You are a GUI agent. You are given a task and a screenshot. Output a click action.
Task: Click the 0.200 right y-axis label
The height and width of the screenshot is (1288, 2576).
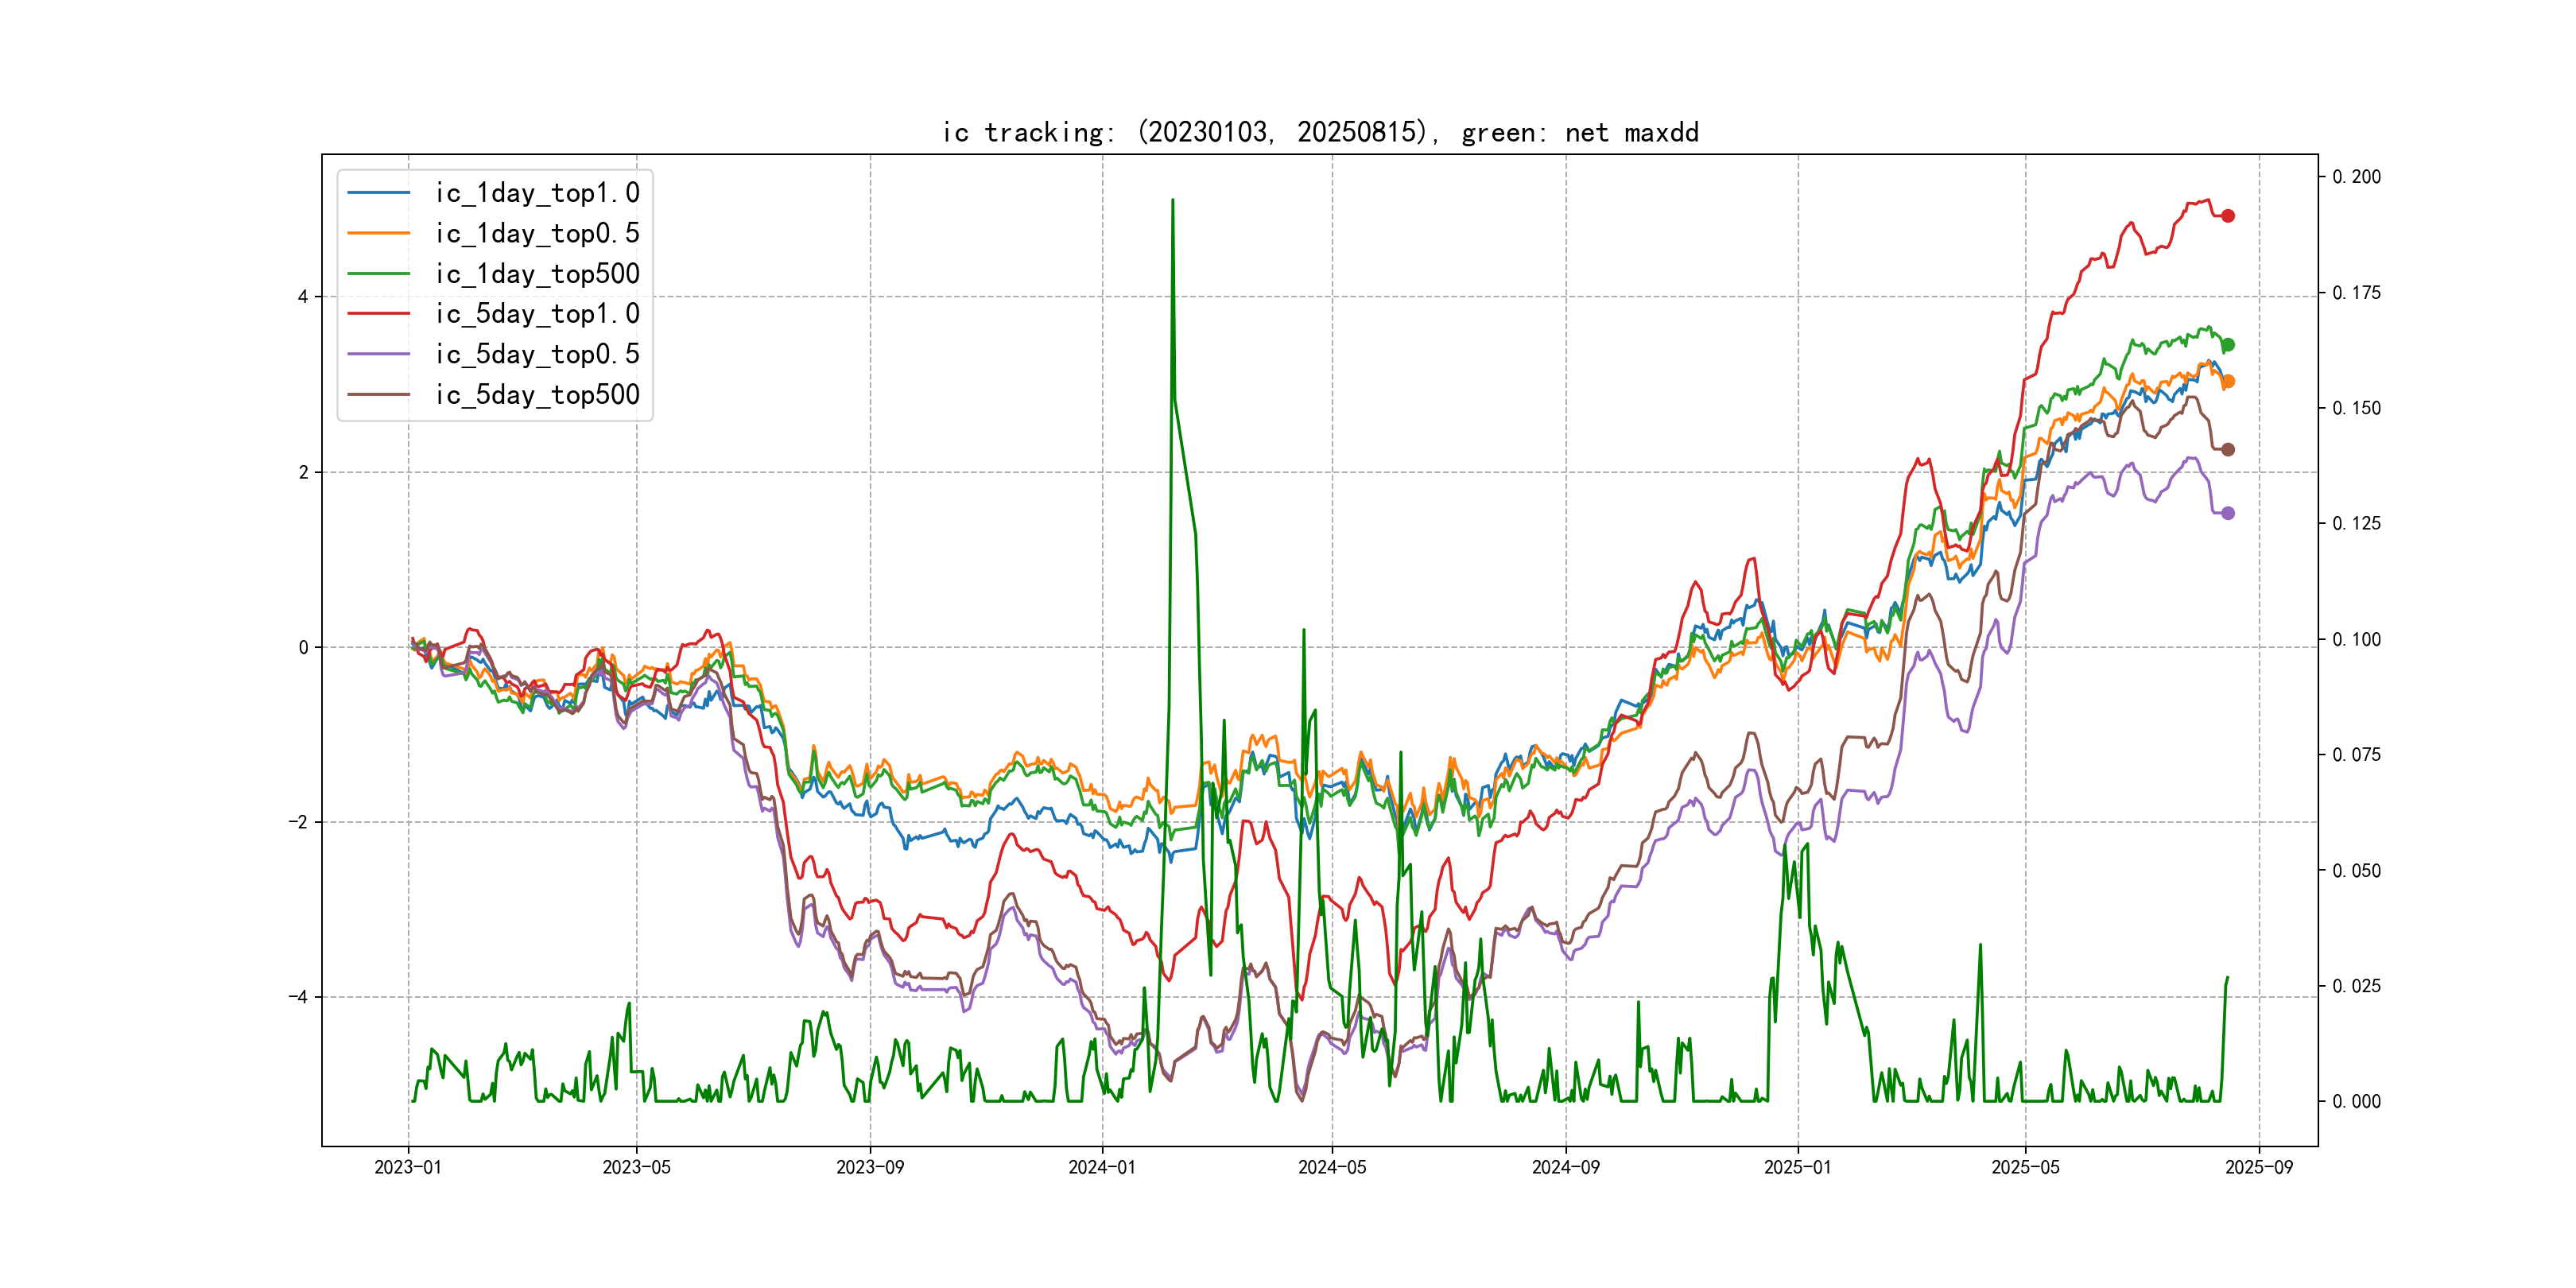point(2356,177)
